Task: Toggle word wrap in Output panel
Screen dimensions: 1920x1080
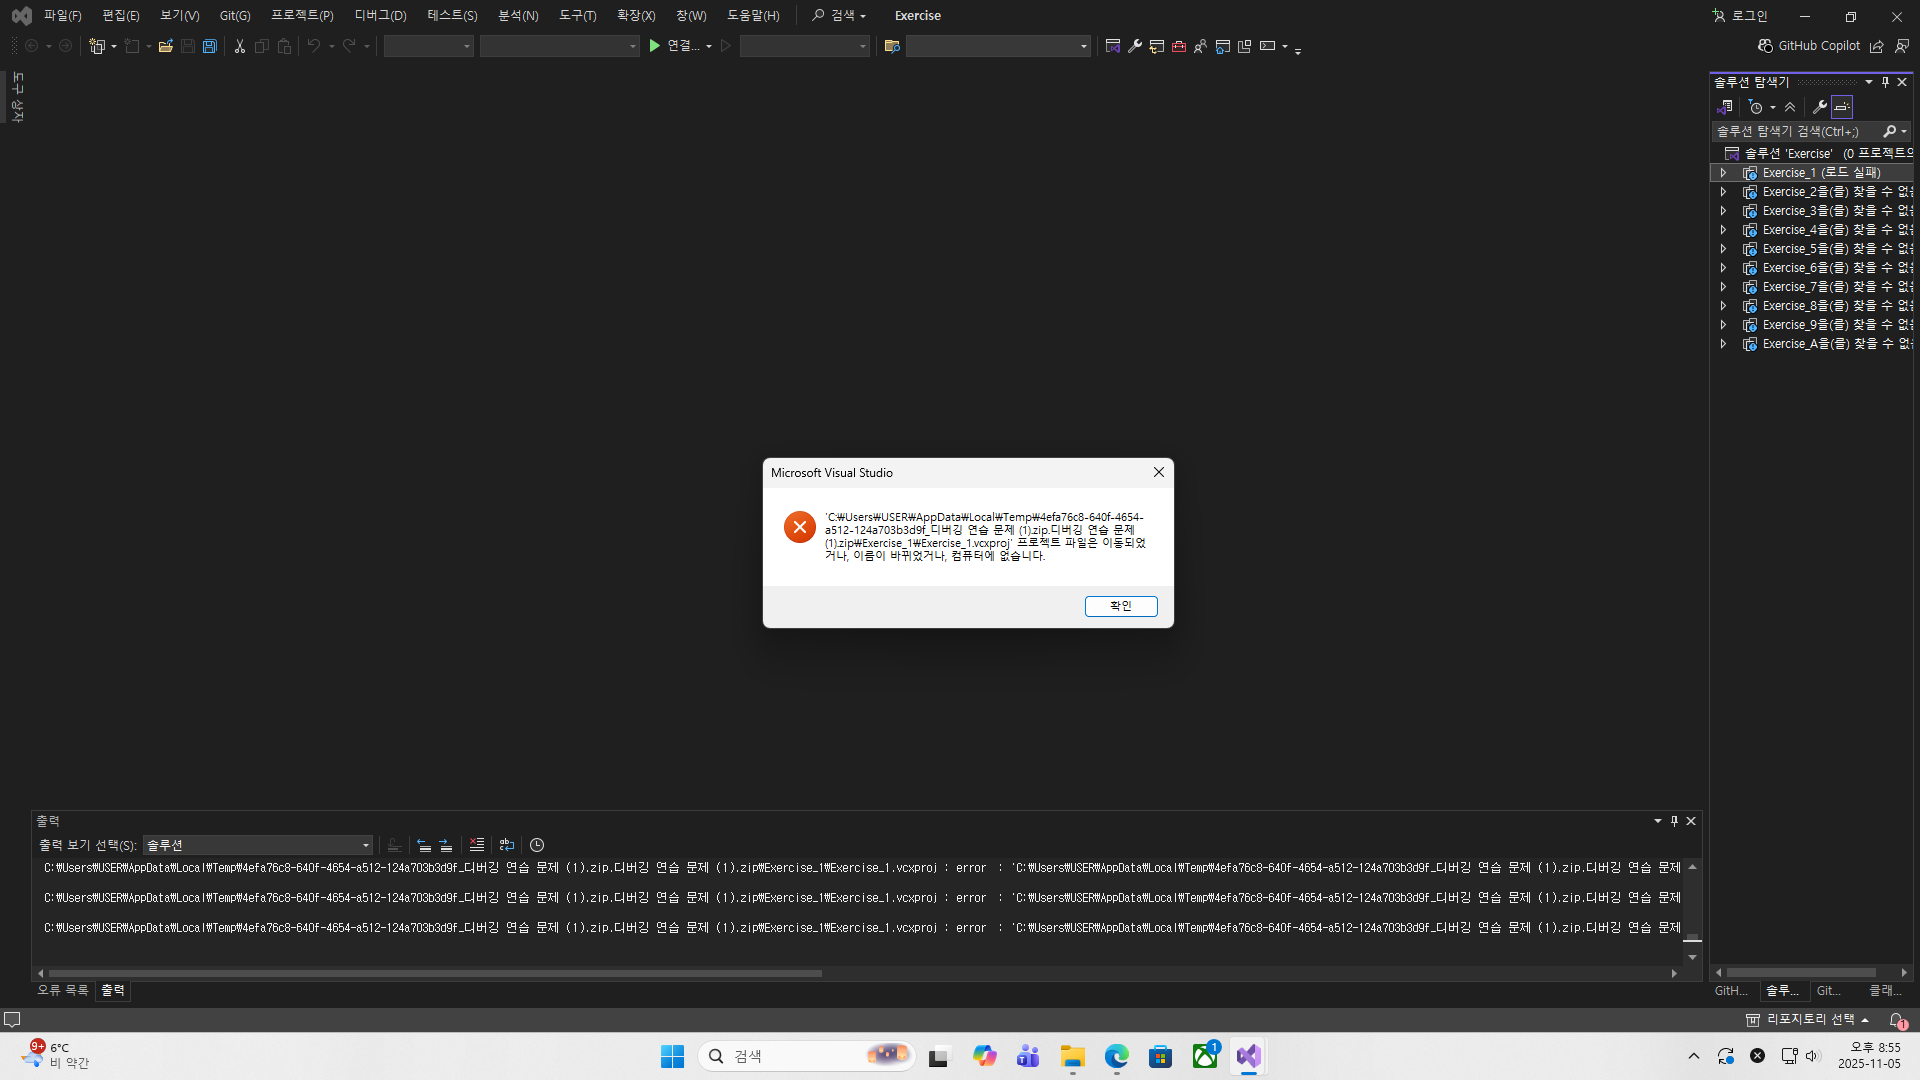Action: [507, 845]
